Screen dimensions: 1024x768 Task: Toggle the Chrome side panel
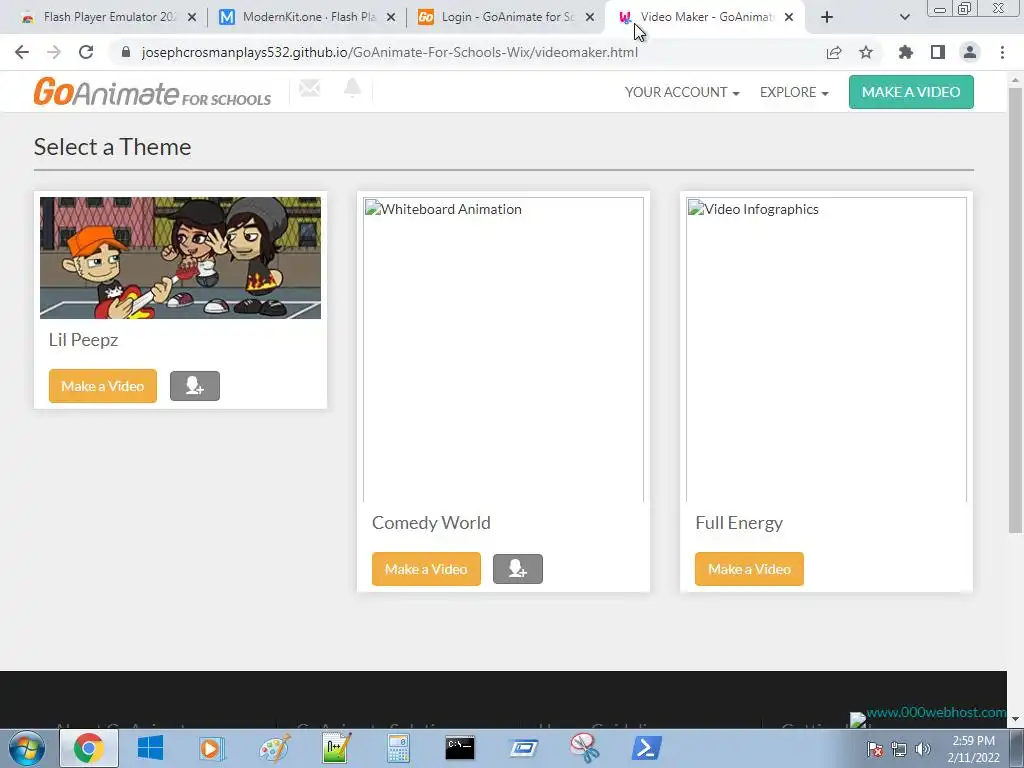point(938,52)
